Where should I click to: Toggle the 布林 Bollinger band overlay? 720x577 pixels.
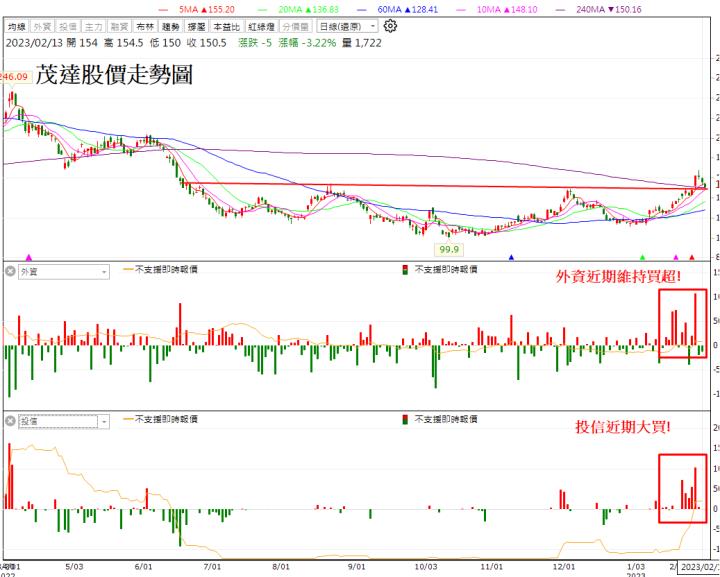pyautogui.click(x=145, y=27)
